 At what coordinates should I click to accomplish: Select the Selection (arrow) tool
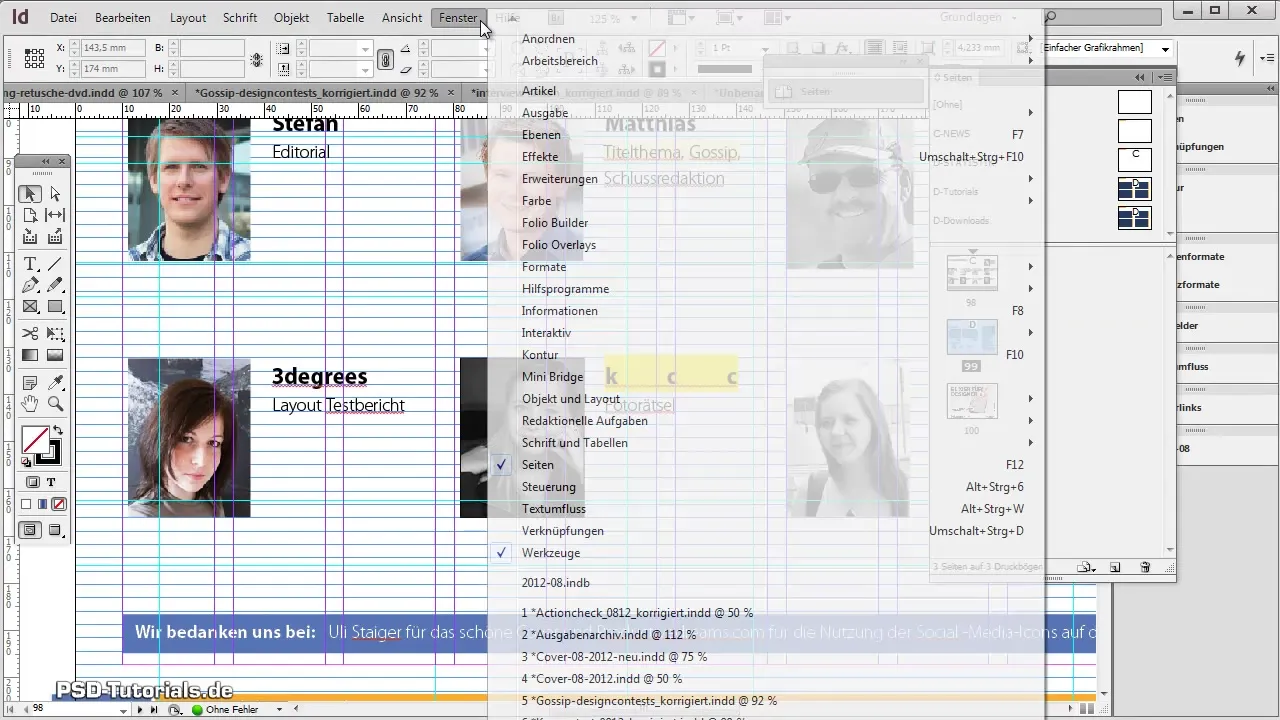(30, 194)
